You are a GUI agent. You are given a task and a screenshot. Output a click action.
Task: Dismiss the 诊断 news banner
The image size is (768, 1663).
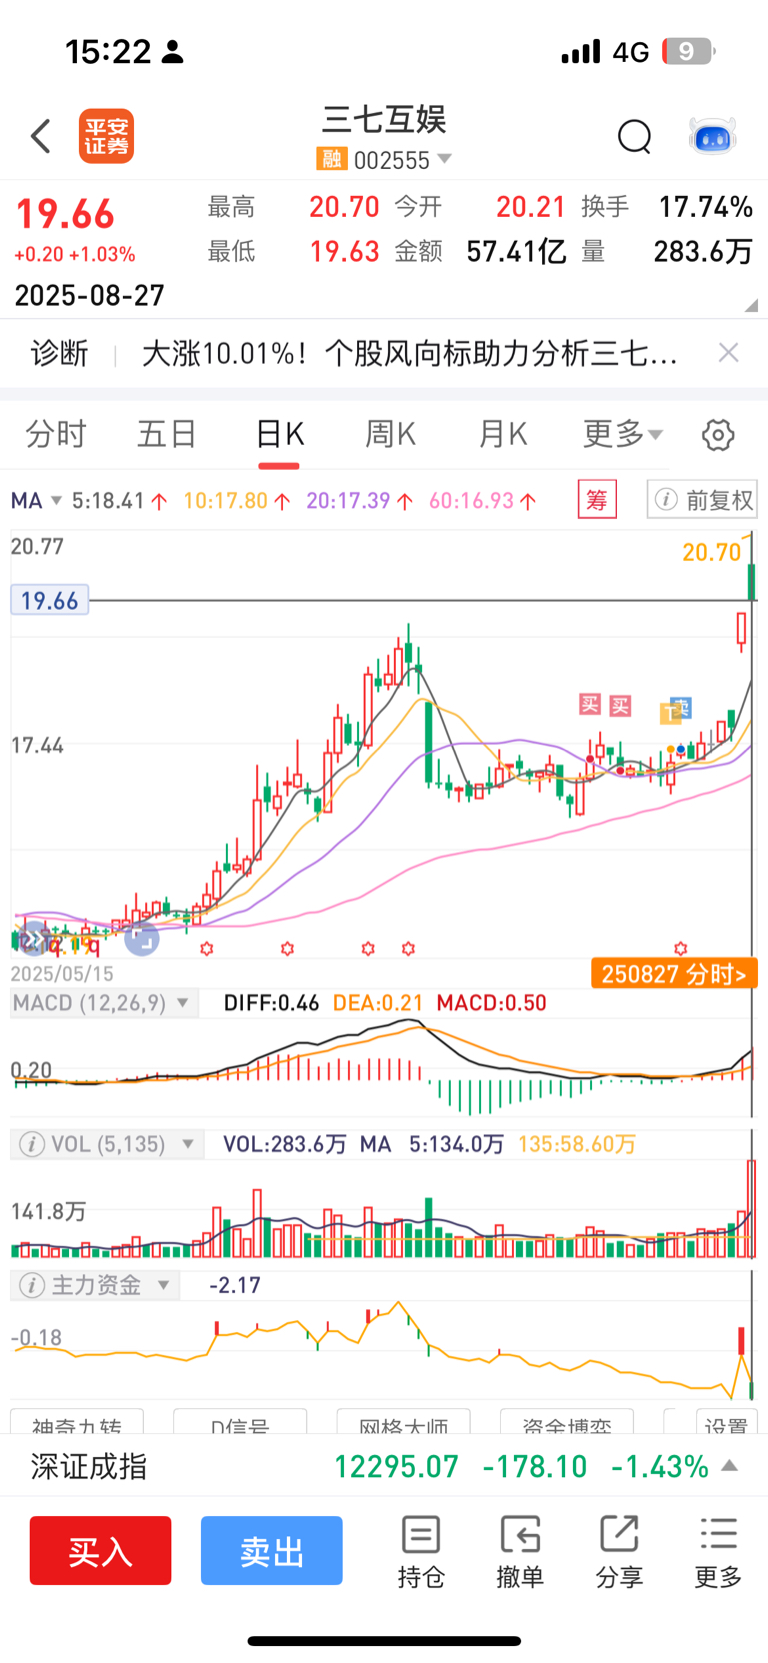coord(729,352)
